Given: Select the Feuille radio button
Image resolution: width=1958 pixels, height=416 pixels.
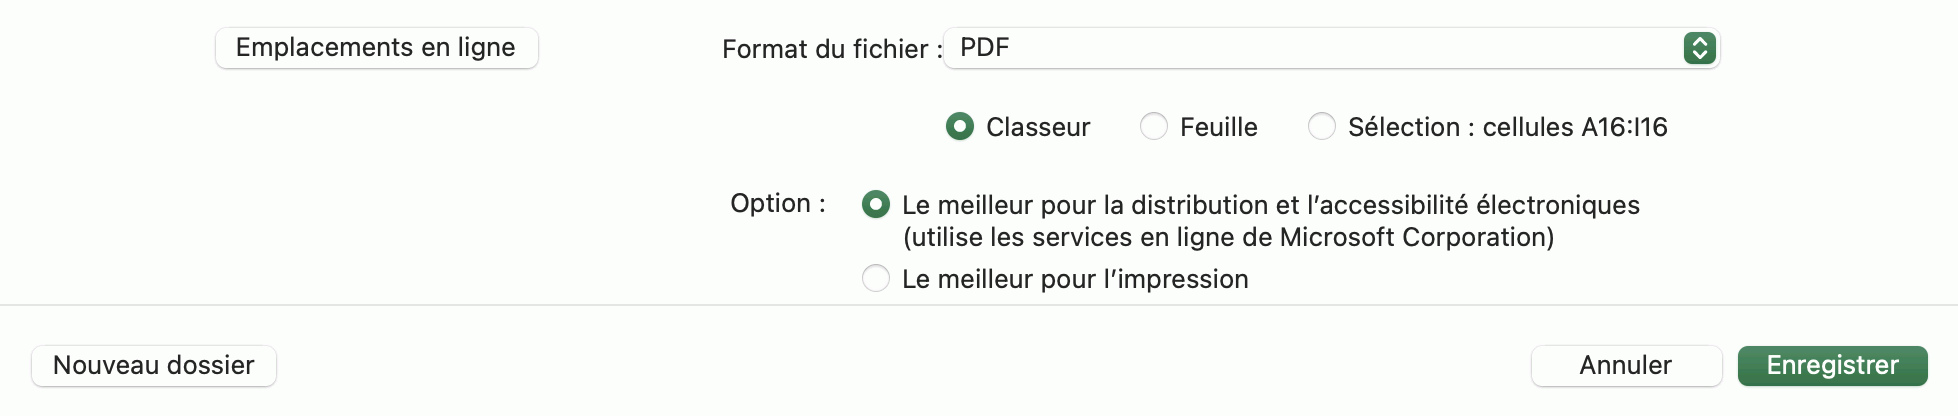Looking at the screenshot, I should coord(1154,127).
